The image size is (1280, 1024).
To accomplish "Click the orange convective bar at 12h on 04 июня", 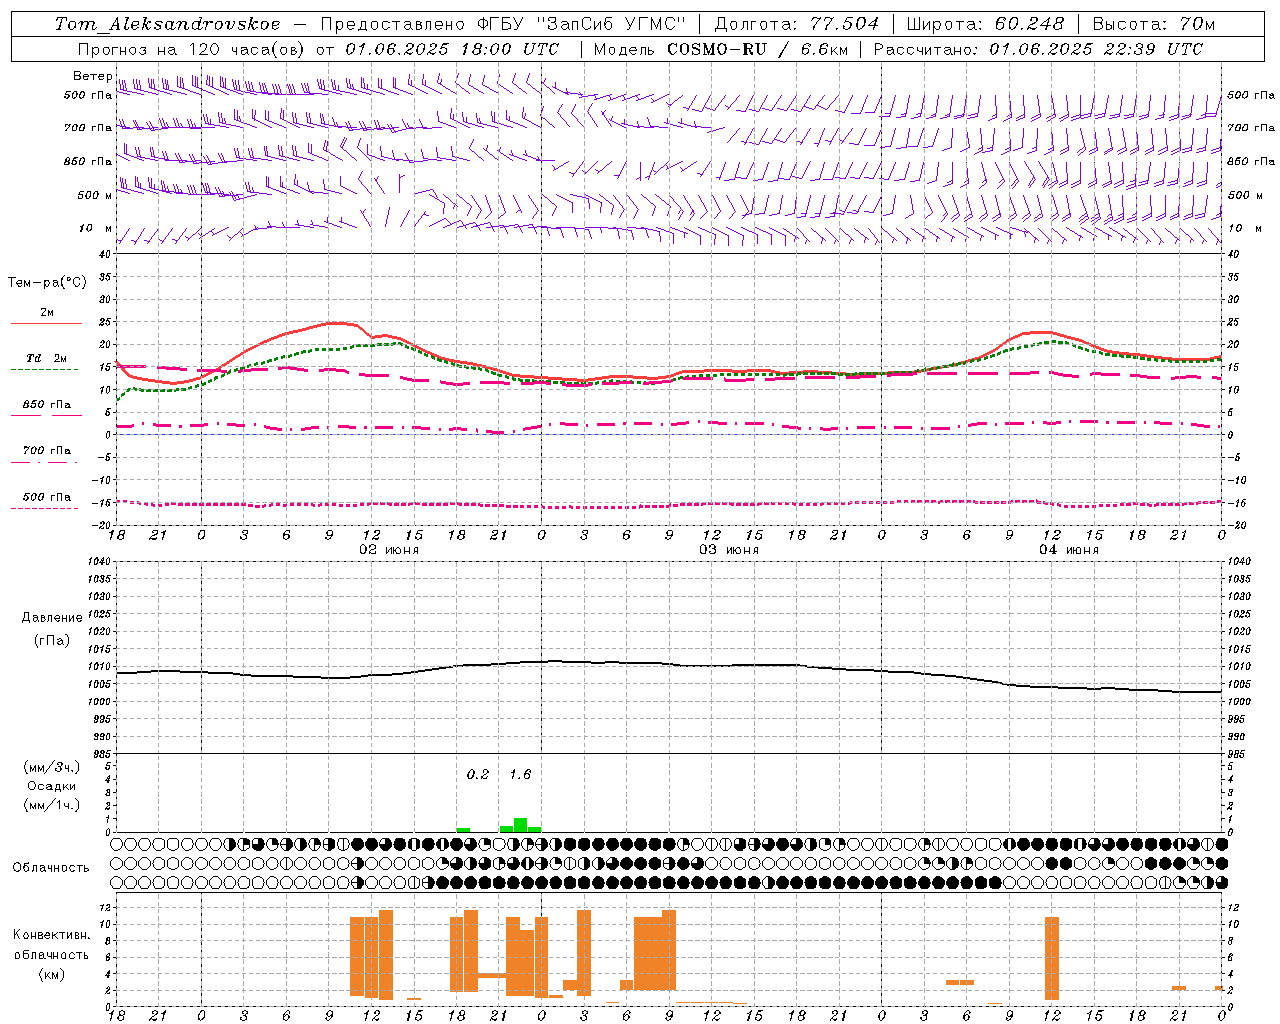I will coord(1051,958).
